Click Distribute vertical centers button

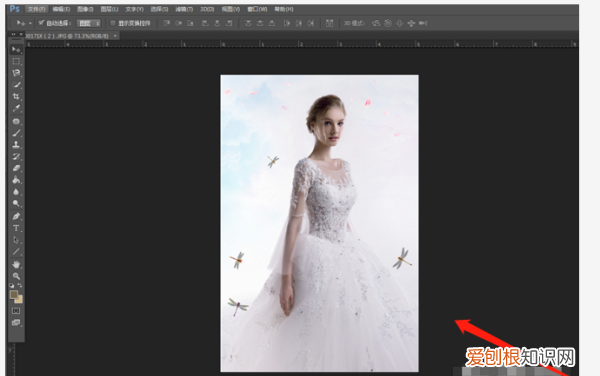tap(260, 23)
